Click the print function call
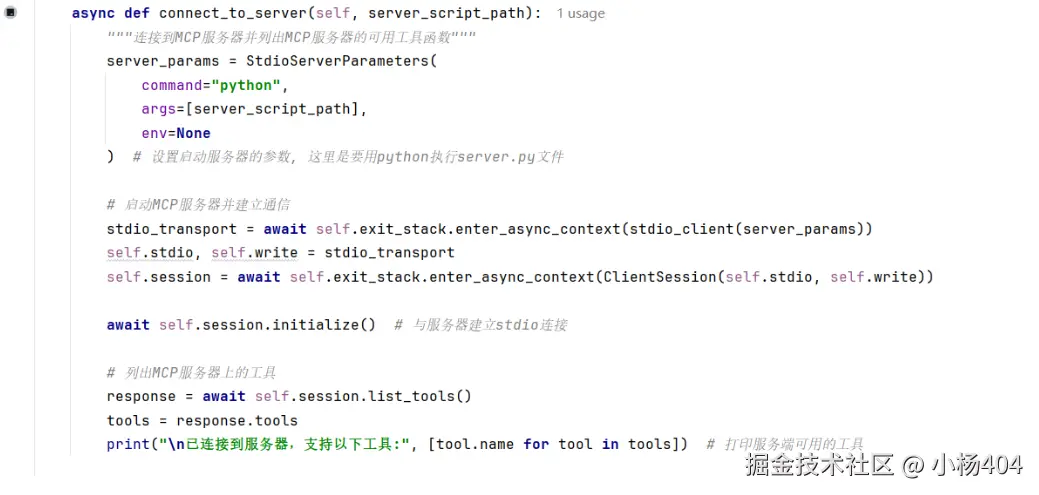Image resolution: width=1039 pixels, height=495 pixels. point(126,444)
